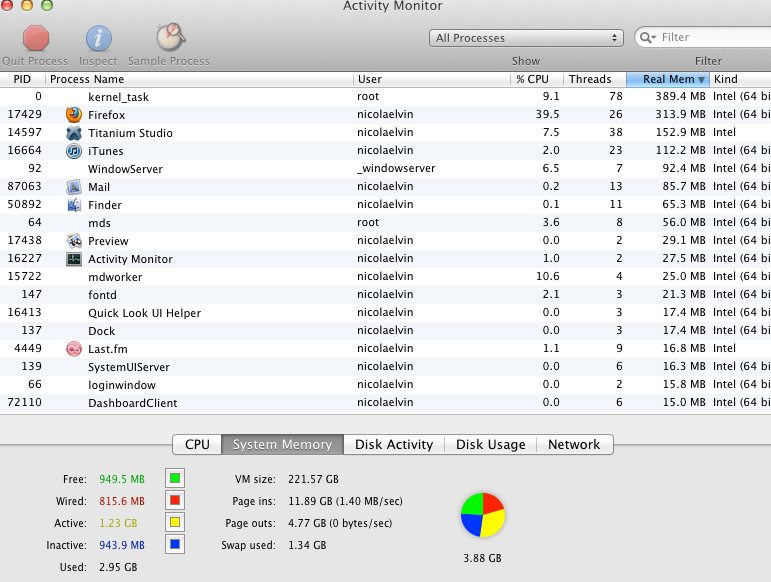Click the _windowserver user cell
Image resolution: width=771 pixels, height=582 pixels.
pos(396,169)
